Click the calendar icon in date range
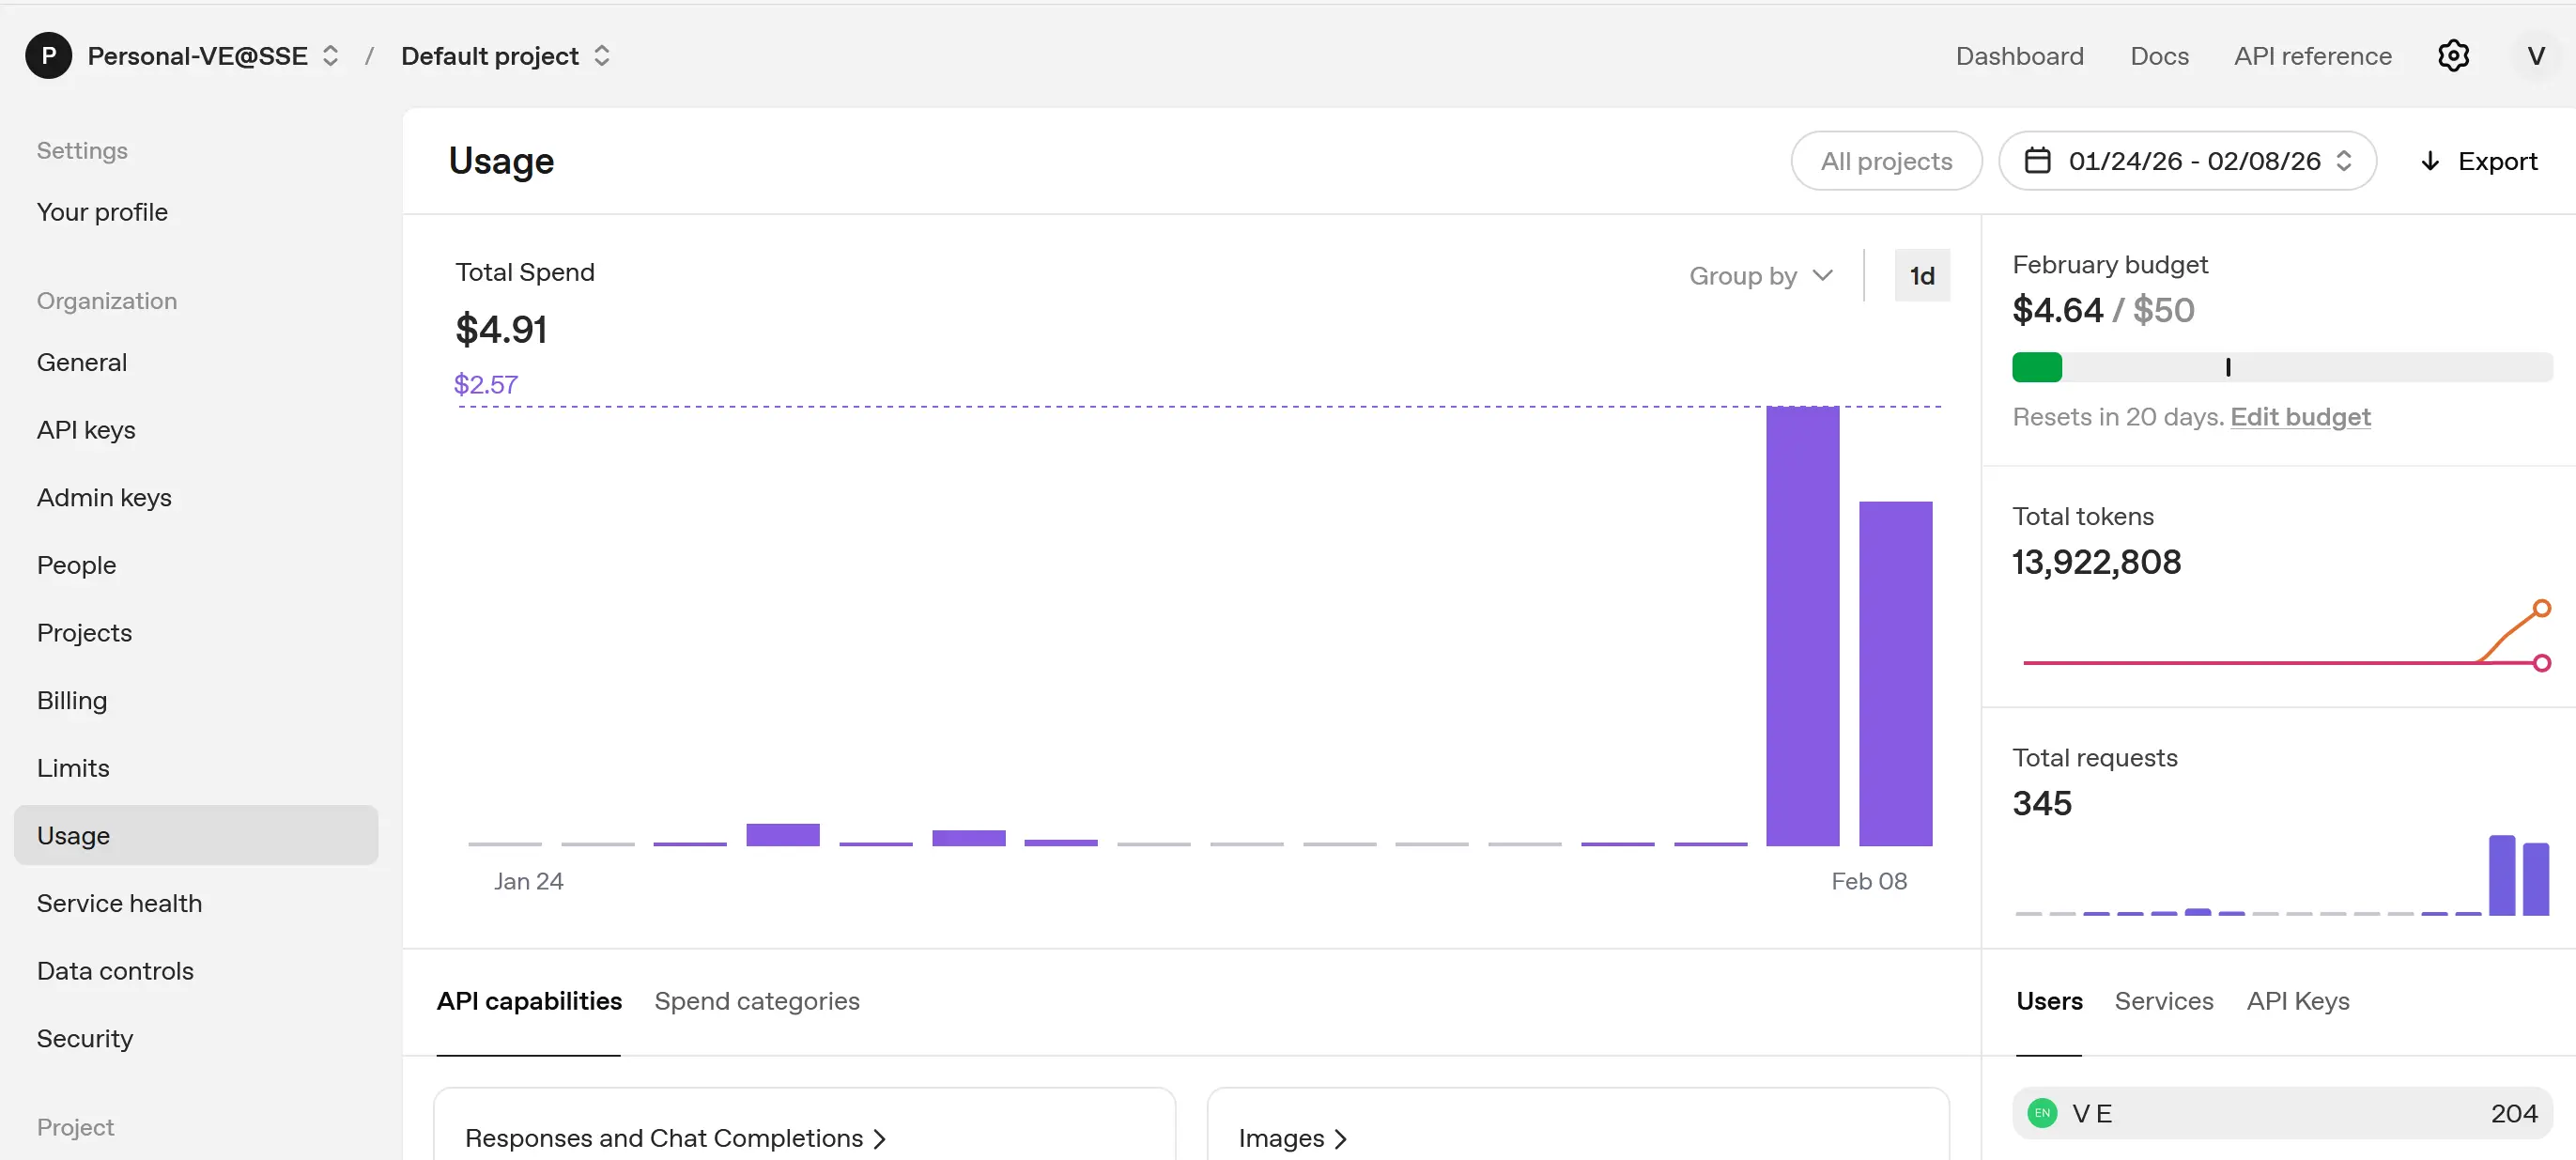2576x1160 pixels. (x=2037, y=161)
